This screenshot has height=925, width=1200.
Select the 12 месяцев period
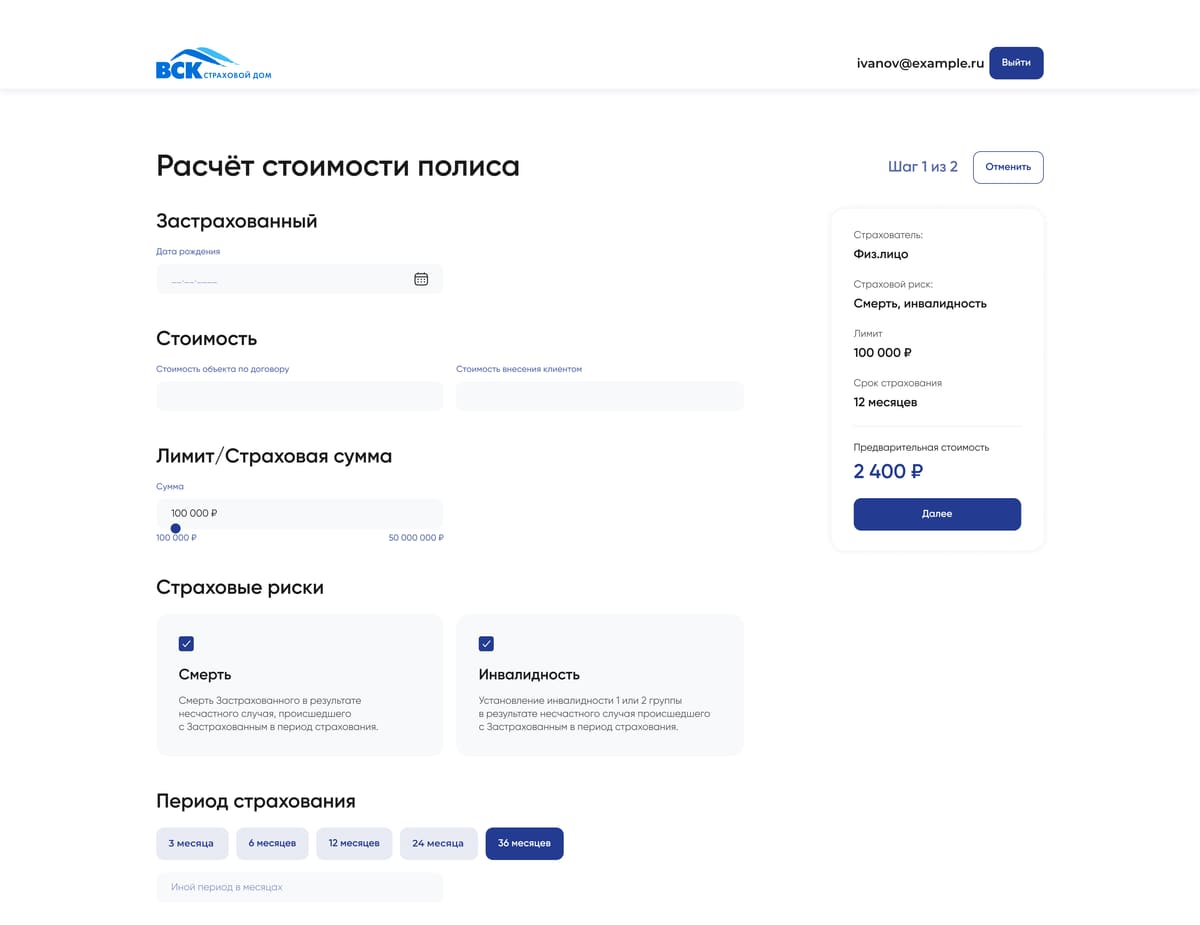coord(354,843)
